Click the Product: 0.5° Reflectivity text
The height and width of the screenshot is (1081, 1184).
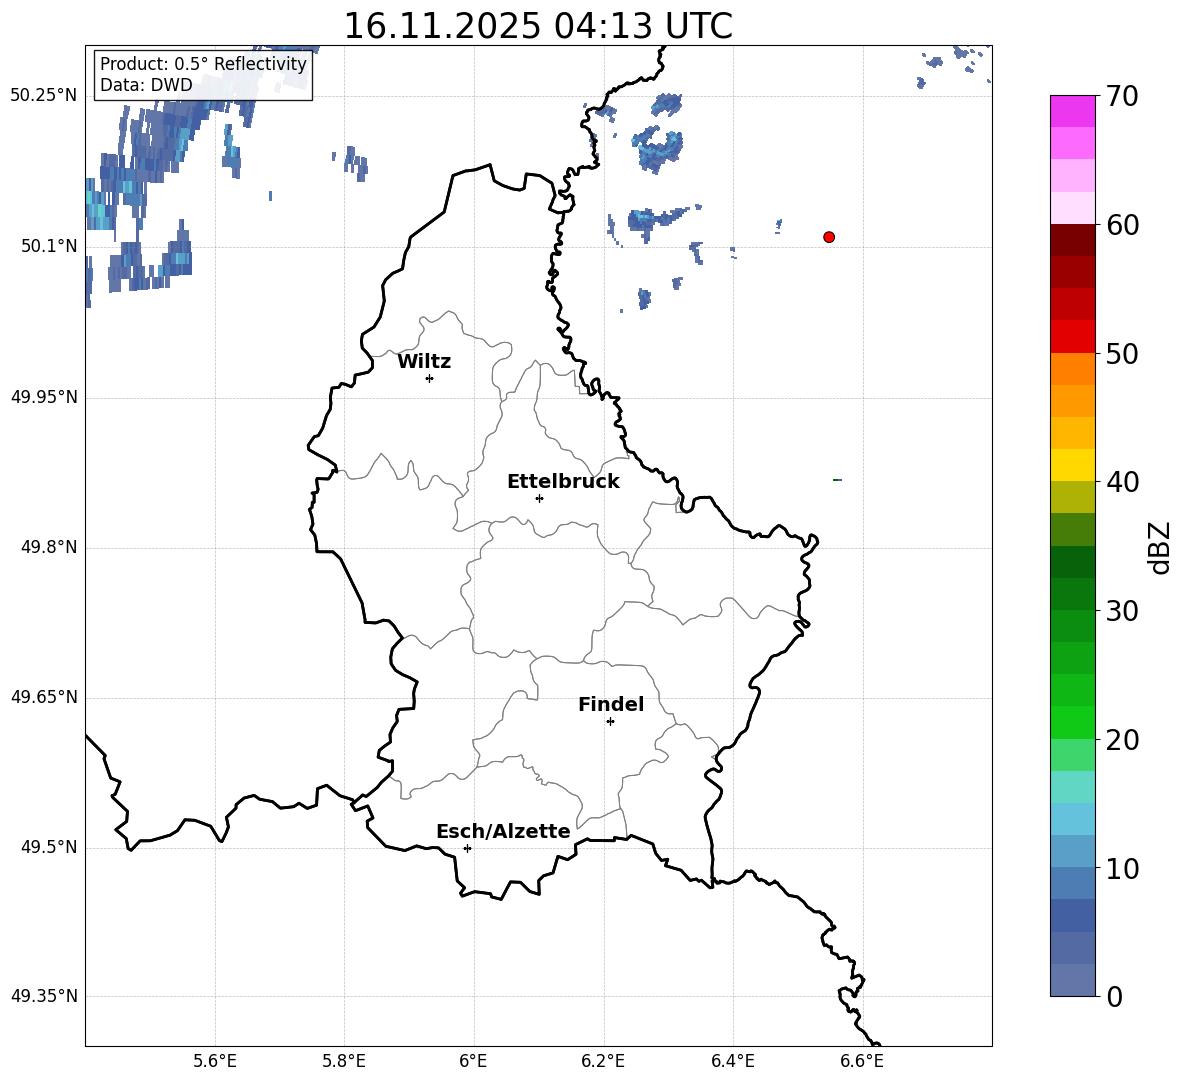(203, 63)
